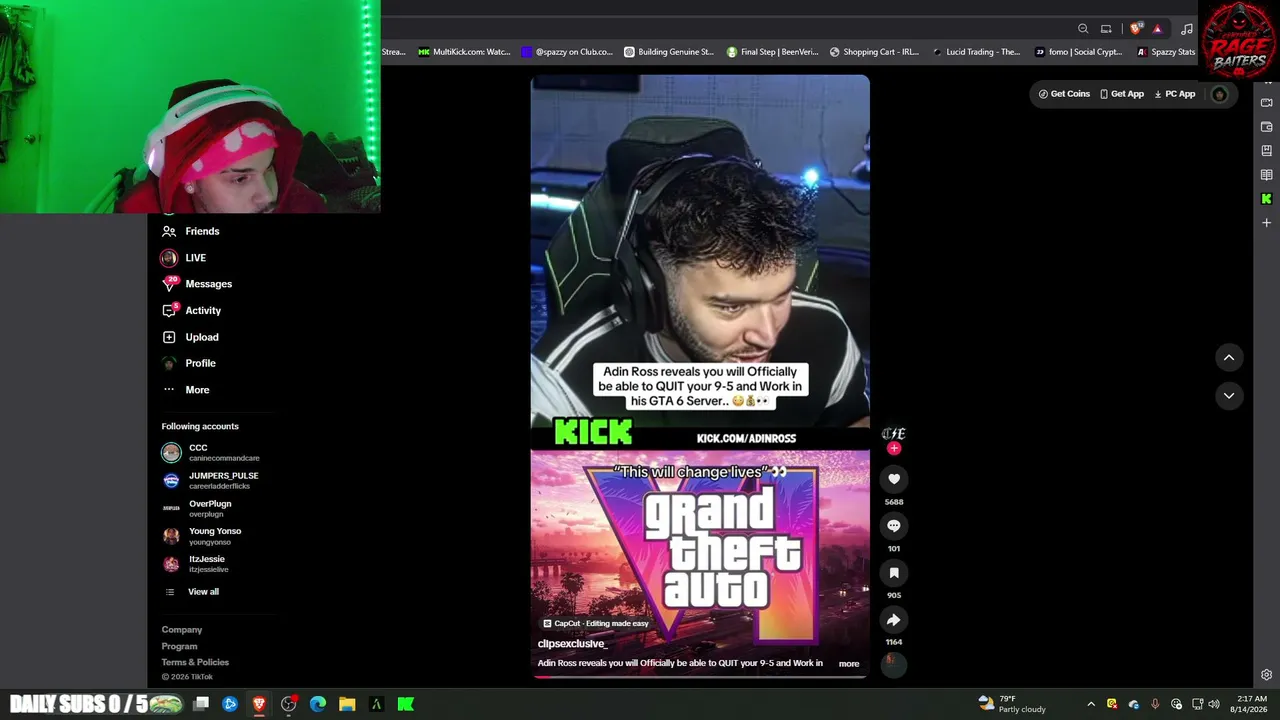Open ItzJessie following account

point(196,564)
